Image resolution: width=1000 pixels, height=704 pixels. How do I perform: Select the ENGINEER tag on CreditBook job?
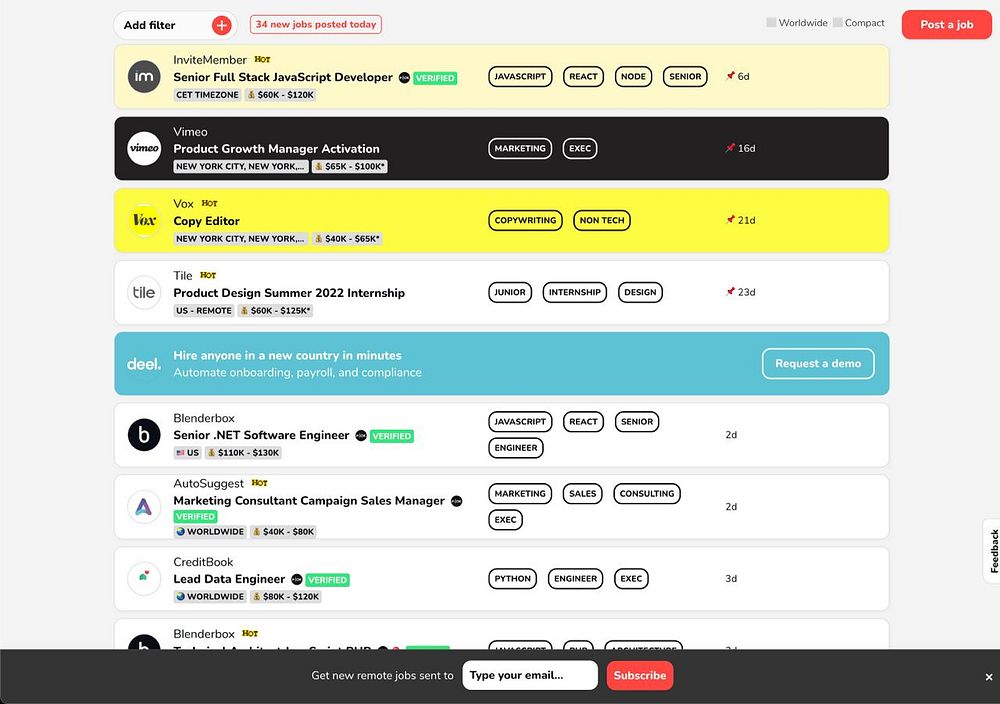pyautogui.click(x=575, y=579)
